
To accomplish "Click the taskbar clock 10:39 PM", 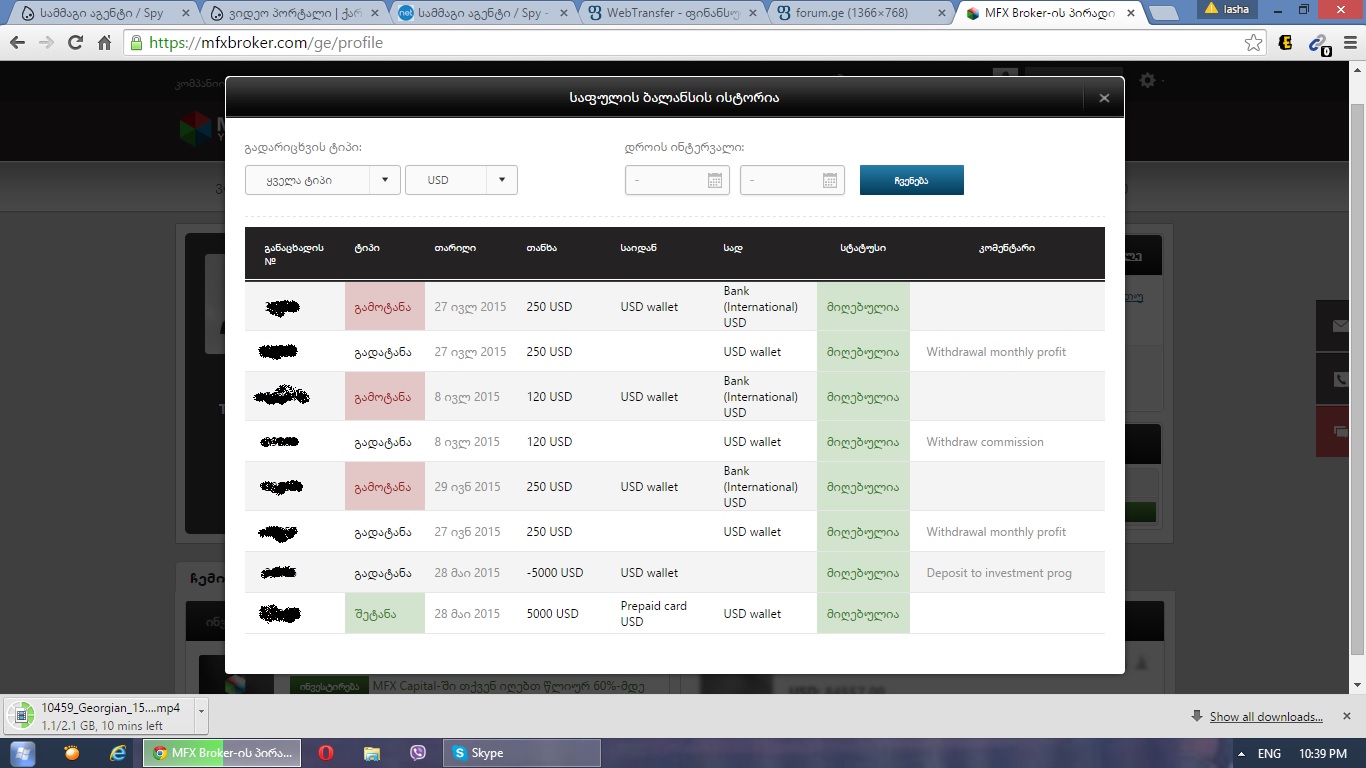I will point(1323,754).
